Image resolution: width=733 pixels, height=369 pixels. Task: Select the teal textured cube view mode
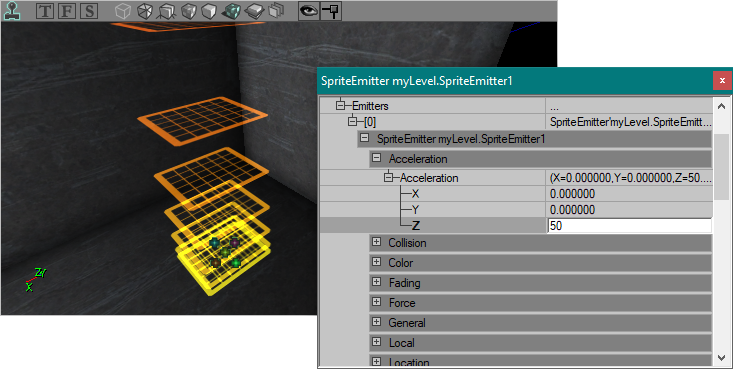pos(231,11)
